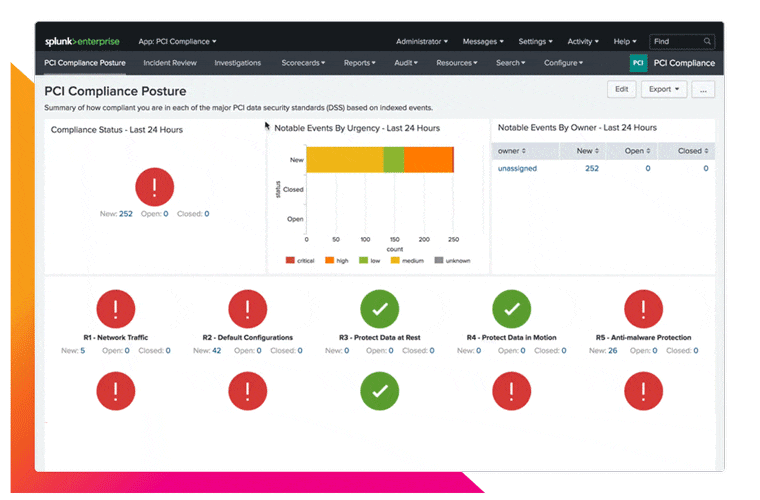760x500 pixels.
Task: Click the Compliance Status red alert icon
Action: pyautogui.click(x=155, y=187)
